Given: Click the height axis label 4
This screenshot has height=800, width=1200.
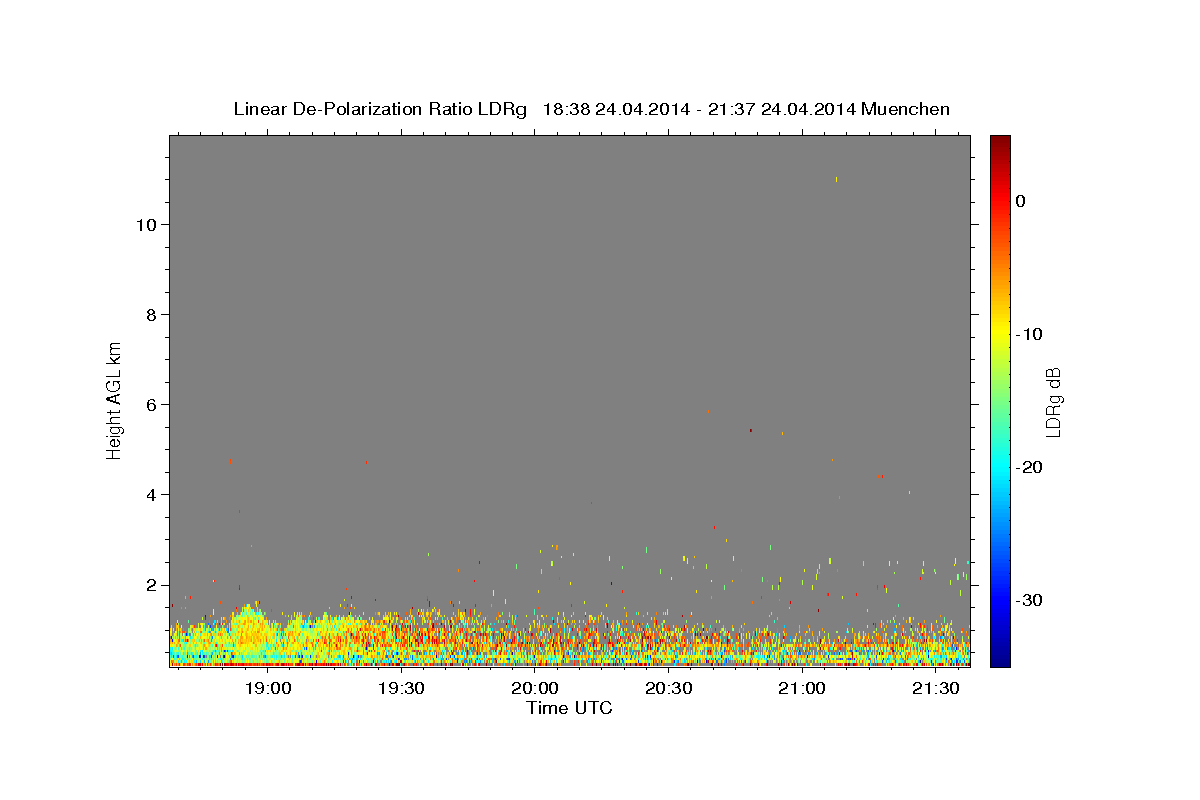Looking at the screenshot, I should click(x=150, y=494).
